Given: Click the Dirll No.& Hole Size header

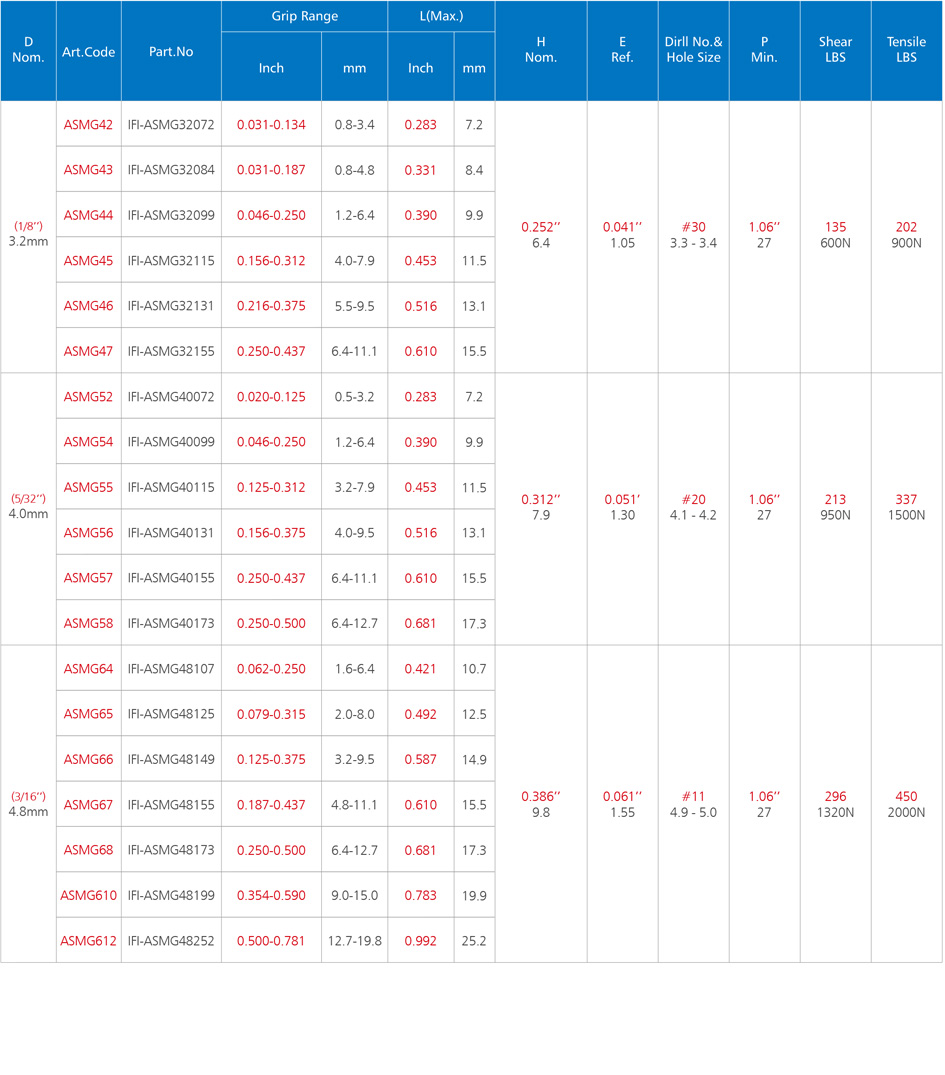Looking at the screenshot, I should (x=693, y=50).
